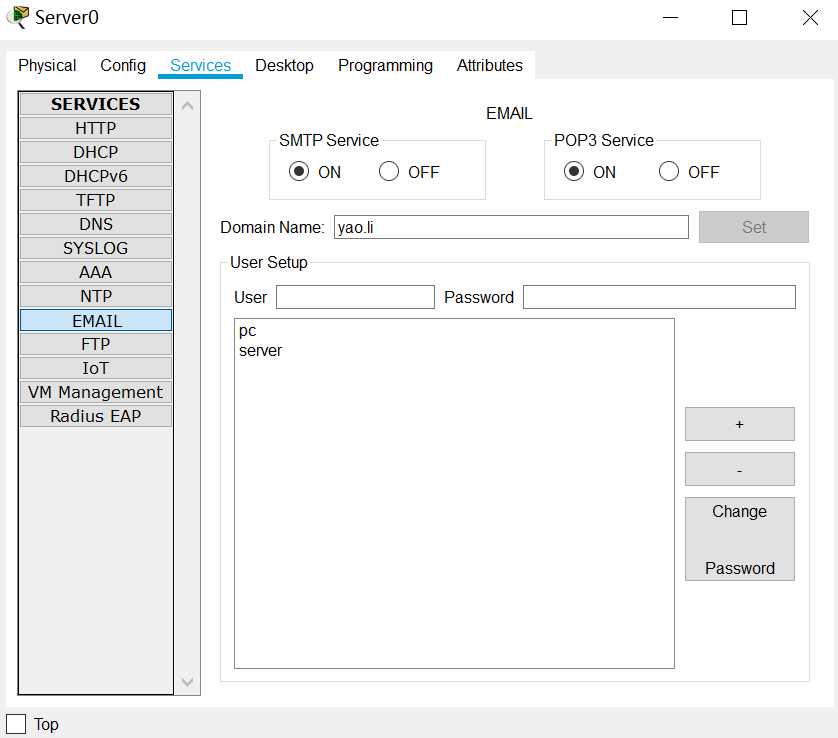Open the DNS service settings
838x738 pixels.
[x=96, y=224]
